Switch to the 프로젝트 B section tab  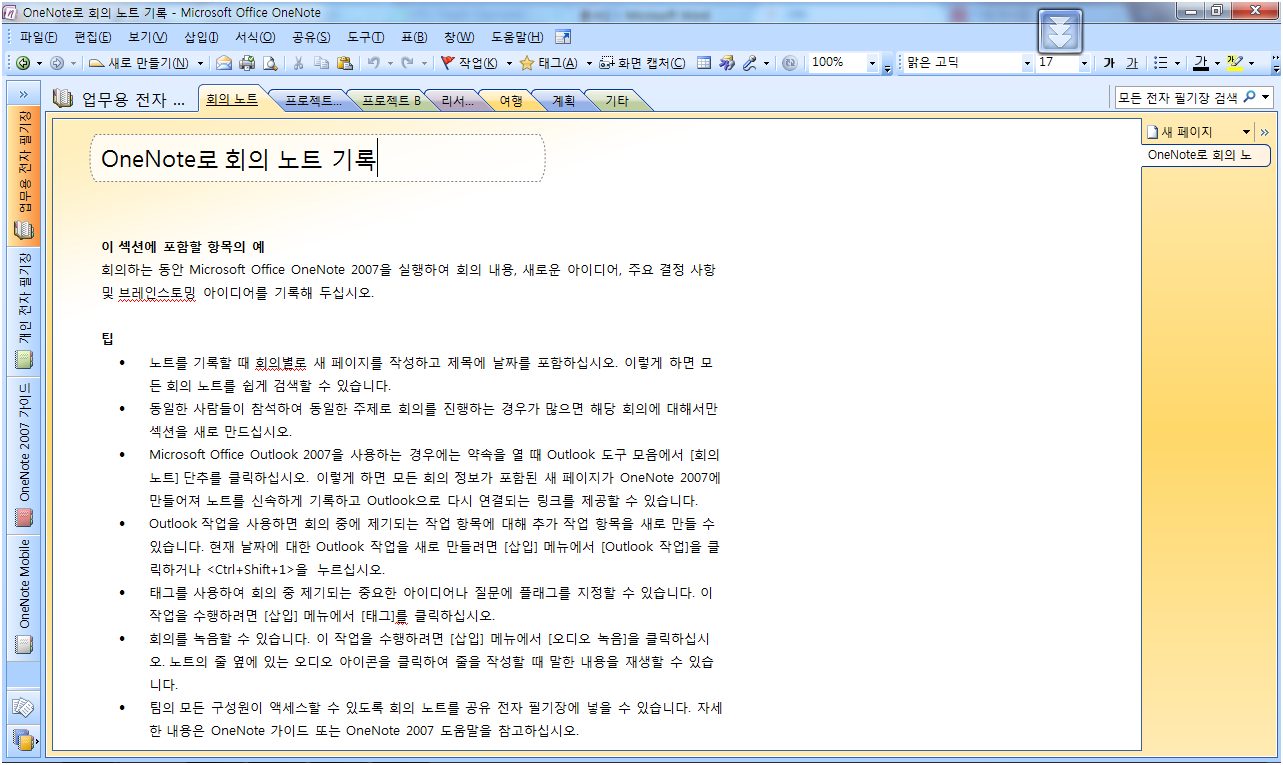point(391,101)
